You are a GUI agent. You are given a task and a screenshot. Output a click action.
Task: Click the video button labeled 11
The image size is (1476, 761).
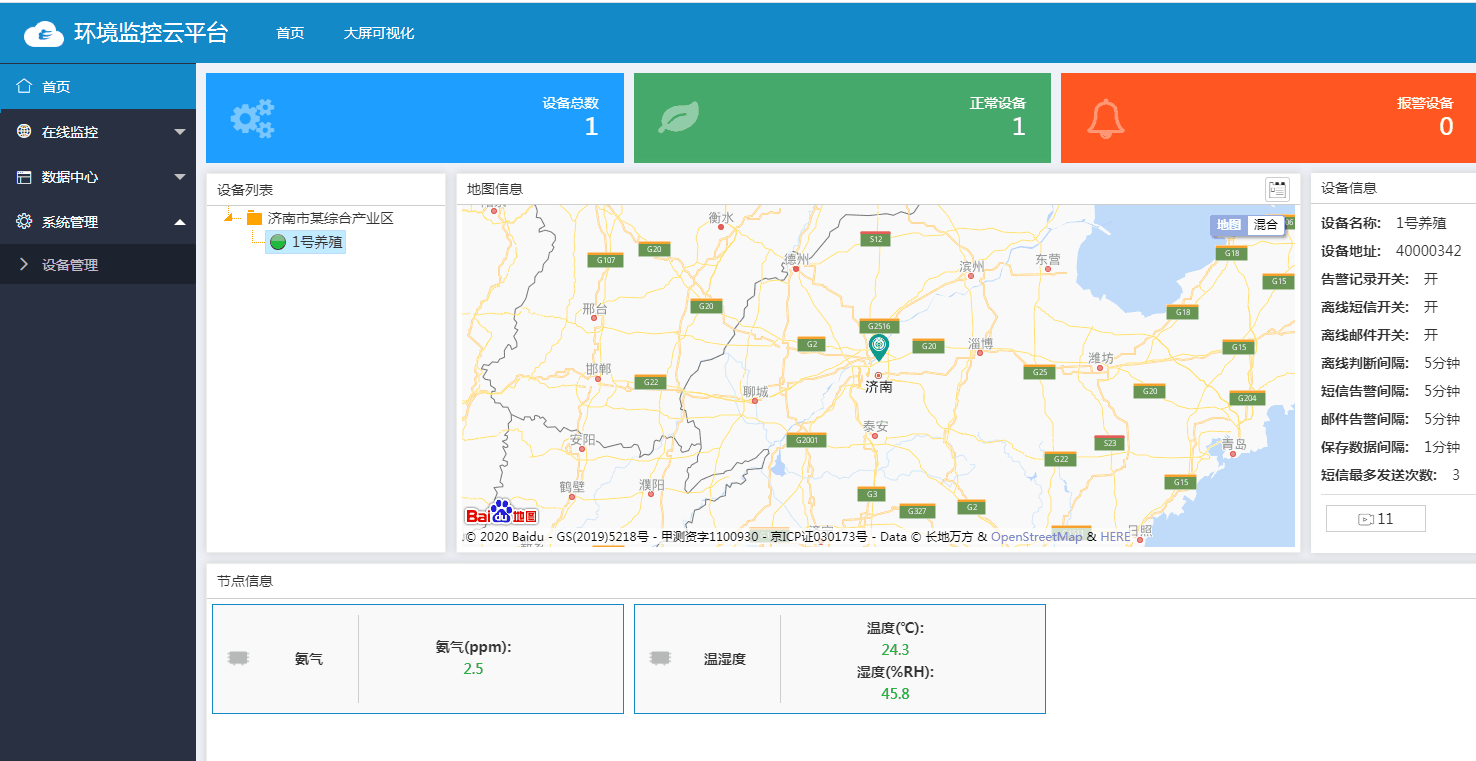[1375, 519]
